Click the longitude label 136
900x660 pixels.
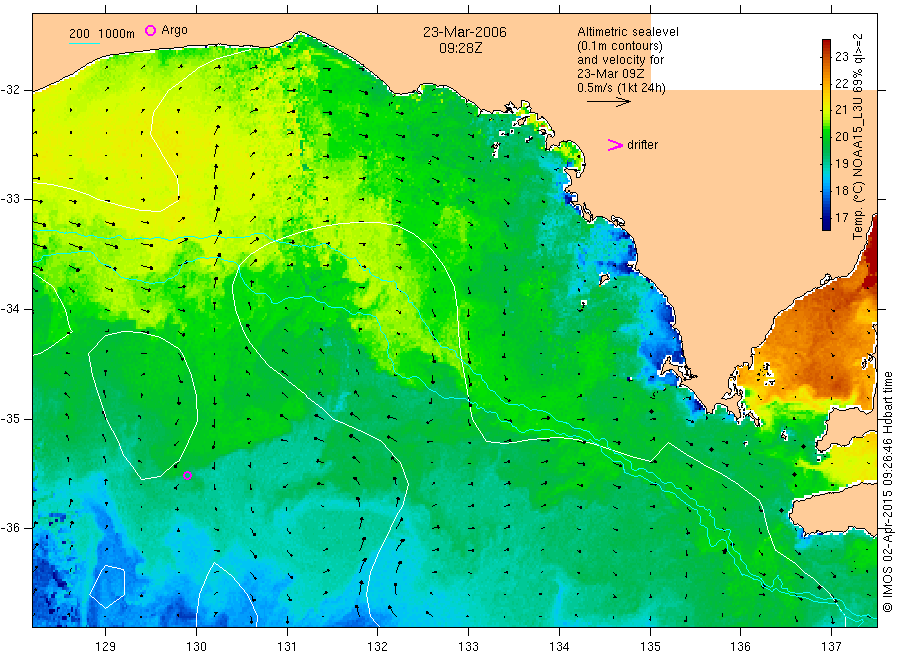[740, 647]
